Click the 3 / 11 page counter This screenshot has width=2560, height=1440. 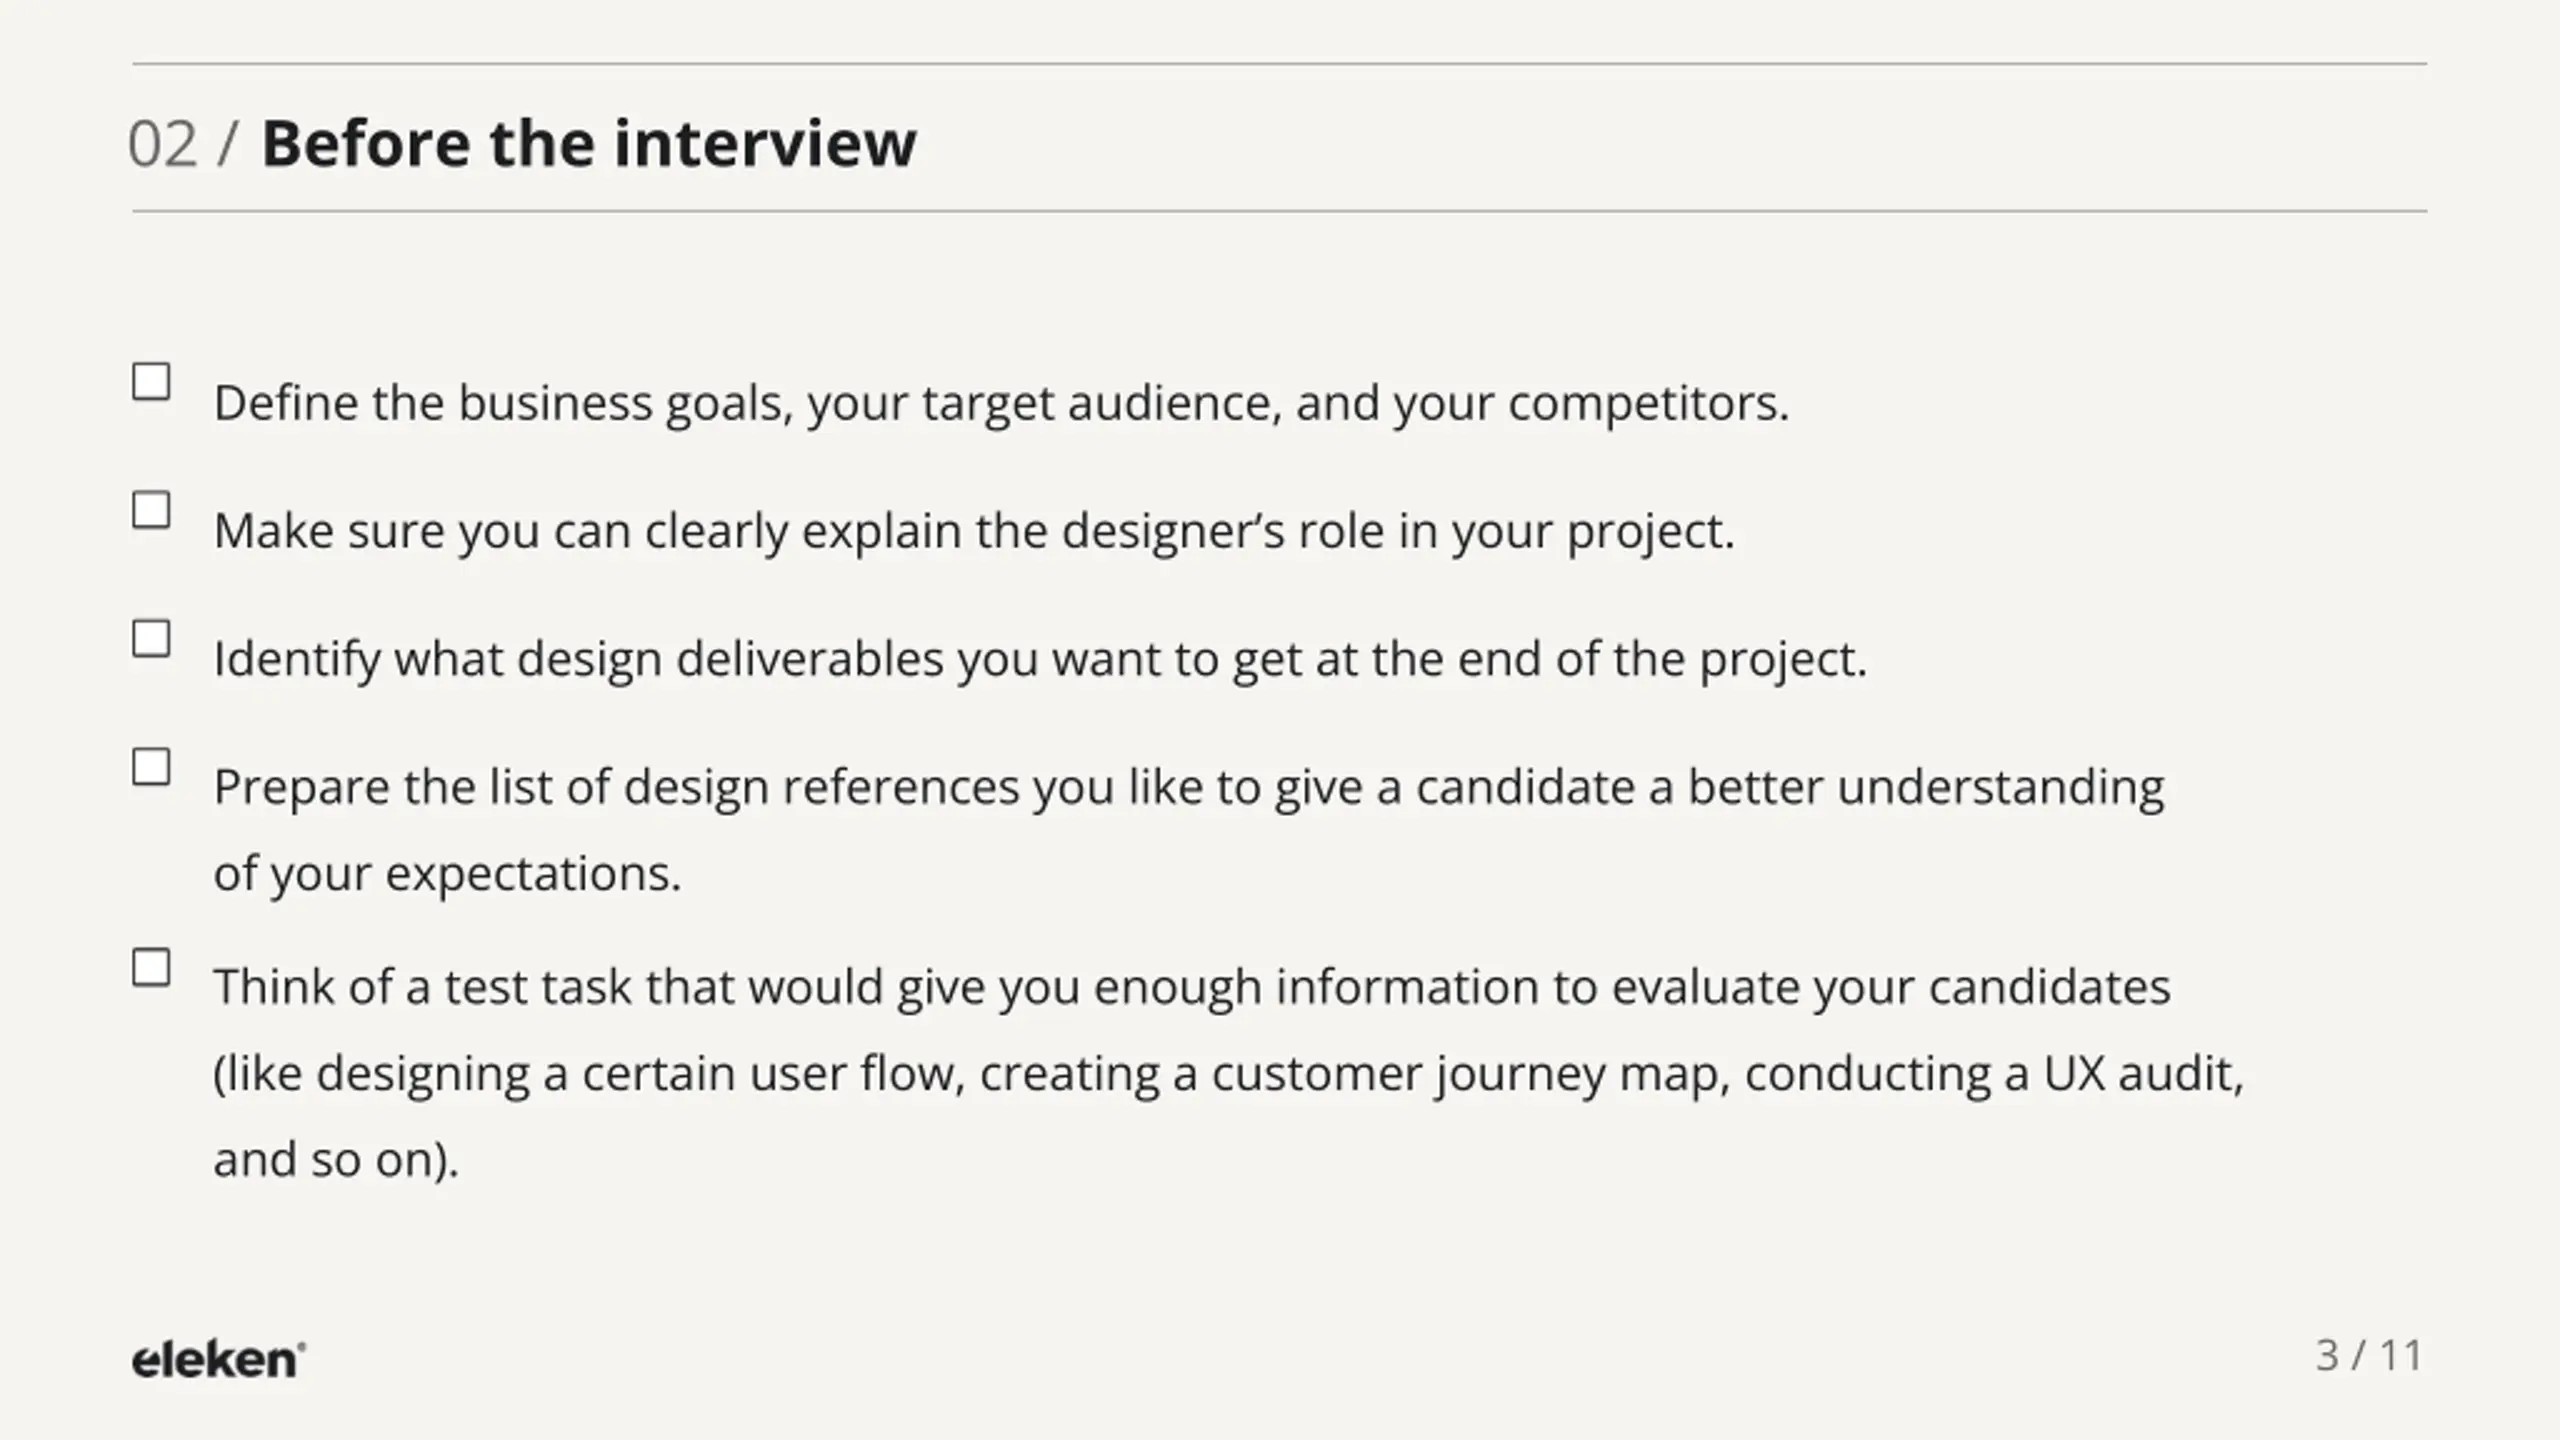coord(2369,1356)
